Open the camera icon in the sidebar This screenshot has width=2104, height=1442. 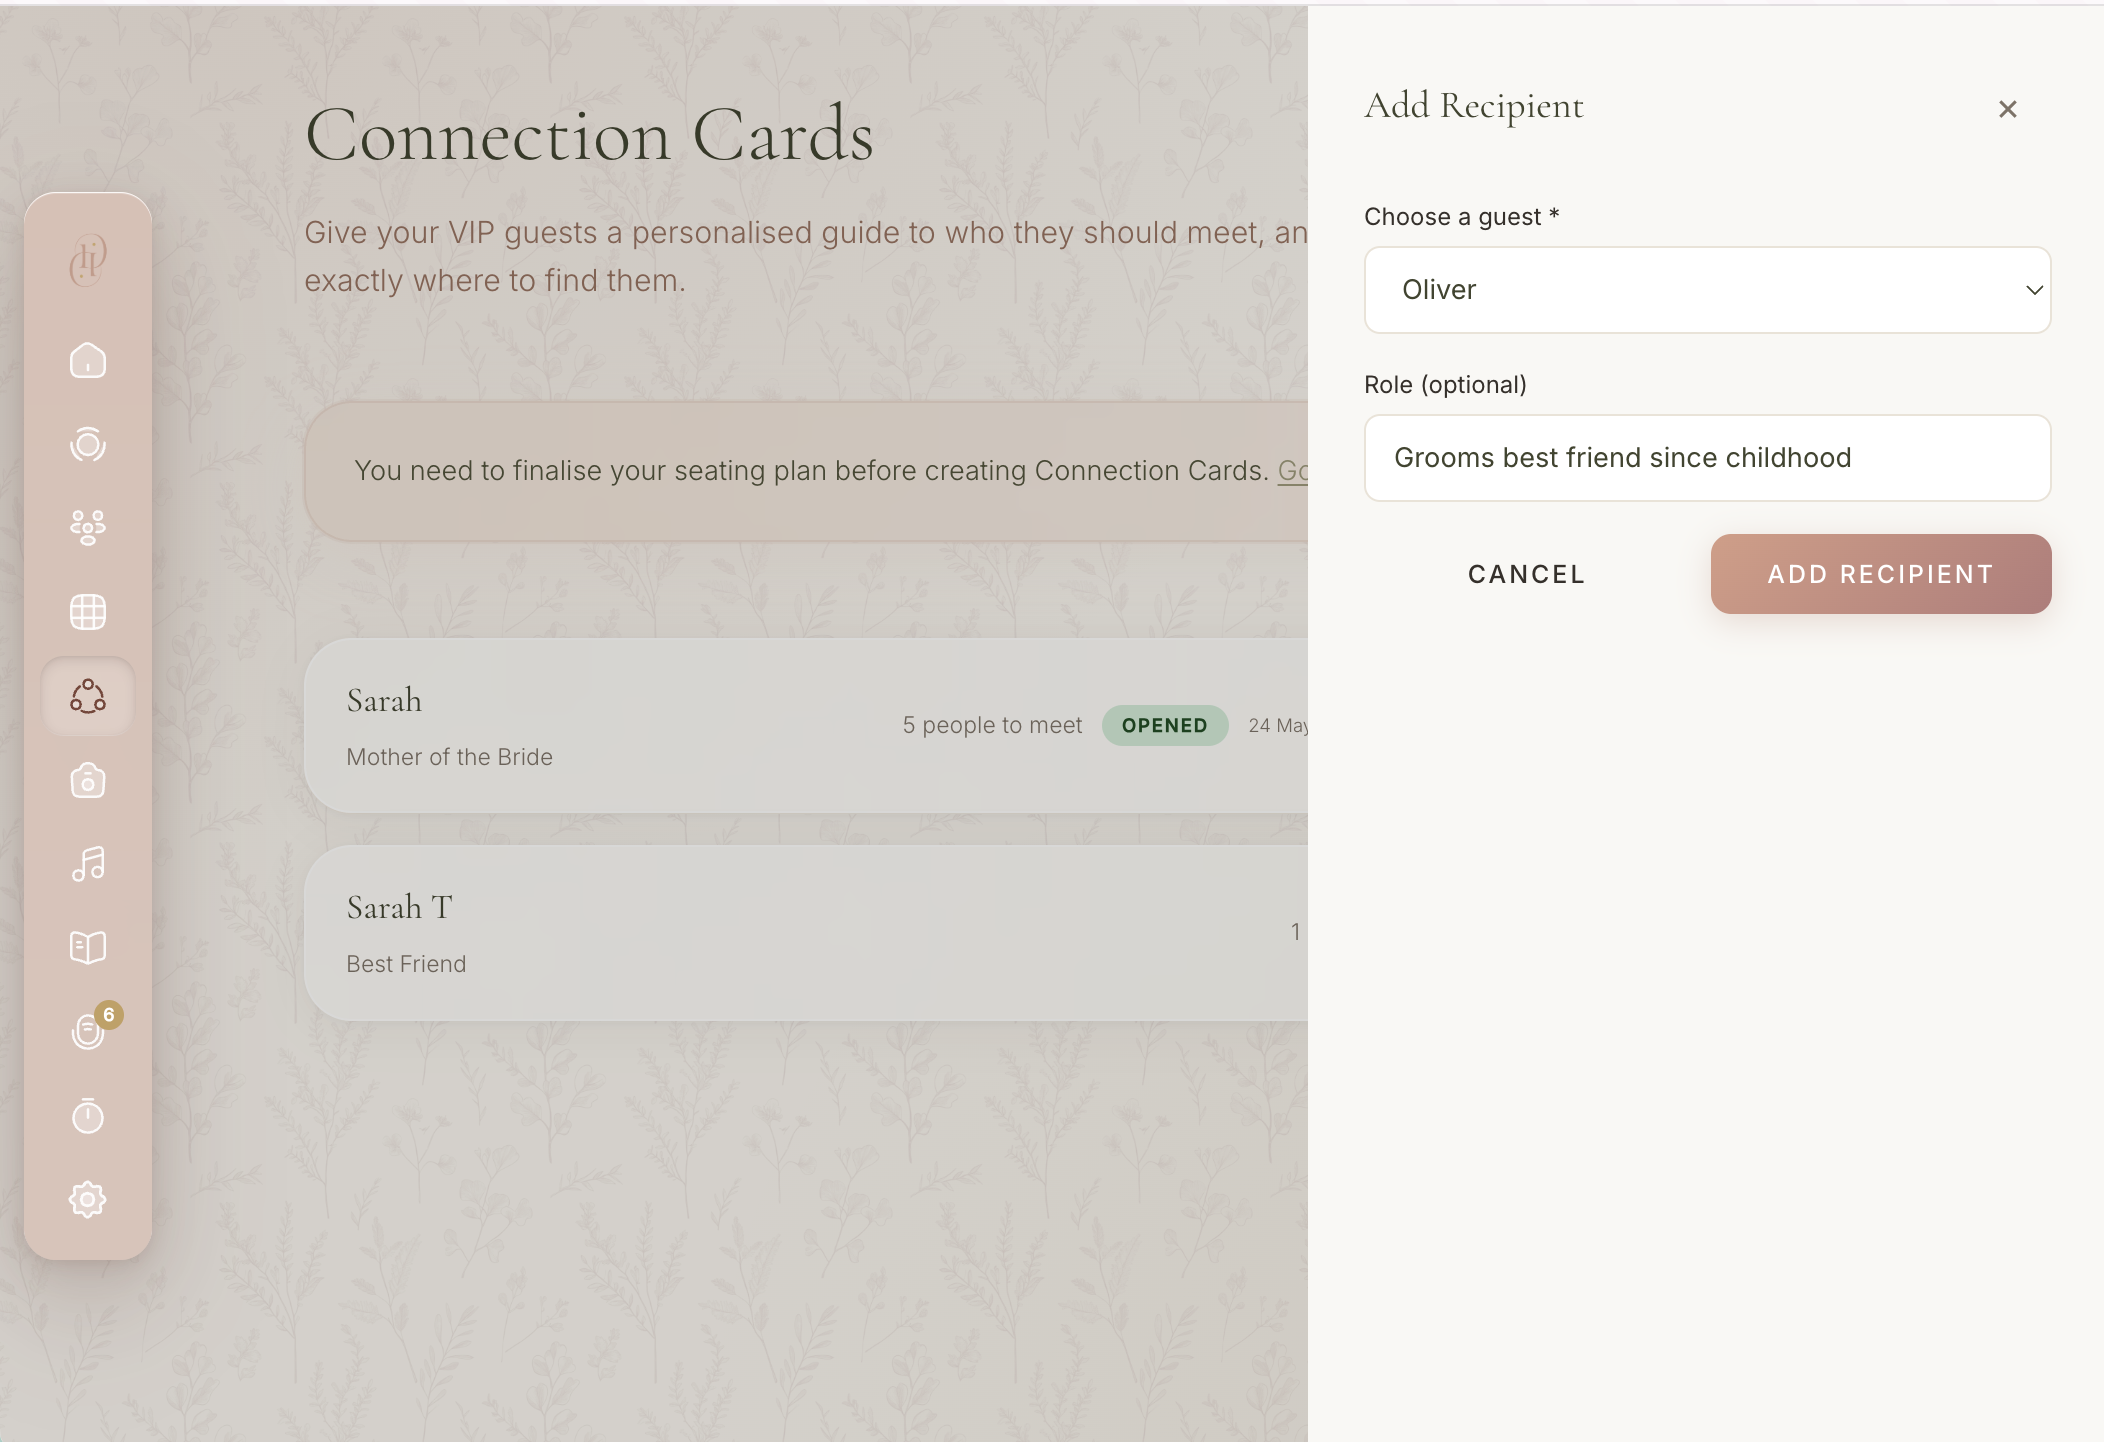(x=88, y=780)
